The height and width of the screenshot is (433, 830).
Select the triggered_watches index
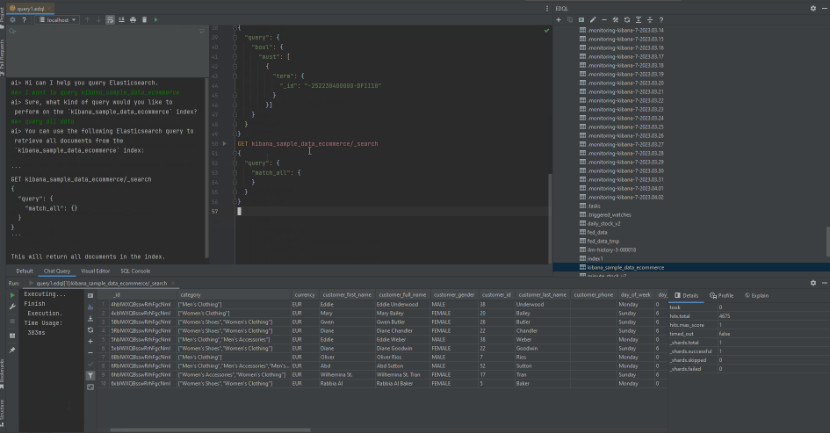(608, 215)
